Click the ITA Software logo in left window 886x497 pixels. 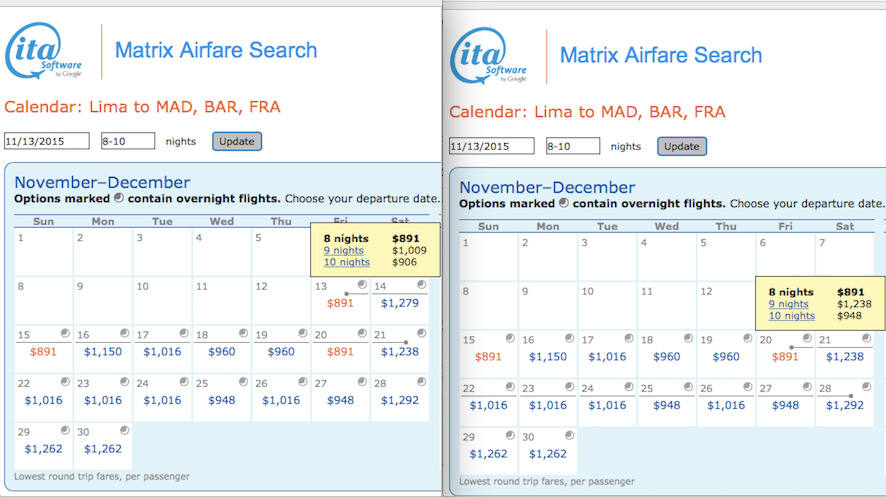[44, 51]
